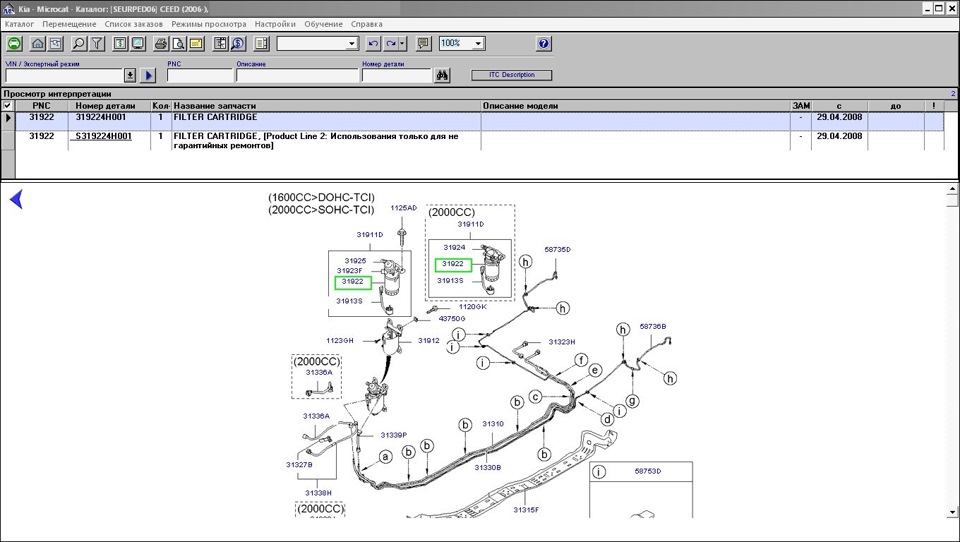This screenshot has height=542, width=960.
Task: Go to the catalog Home icon
Action: 38,43
